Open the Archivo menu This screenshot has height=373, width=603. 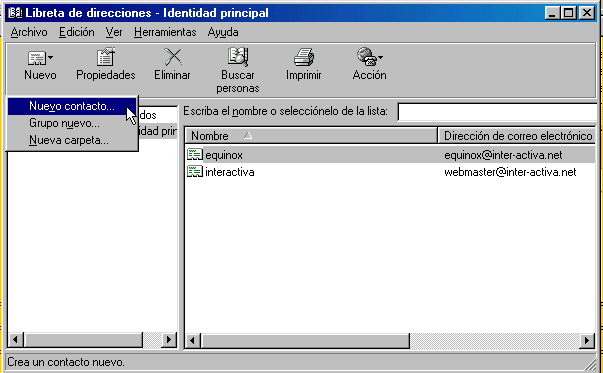(29, 32)
